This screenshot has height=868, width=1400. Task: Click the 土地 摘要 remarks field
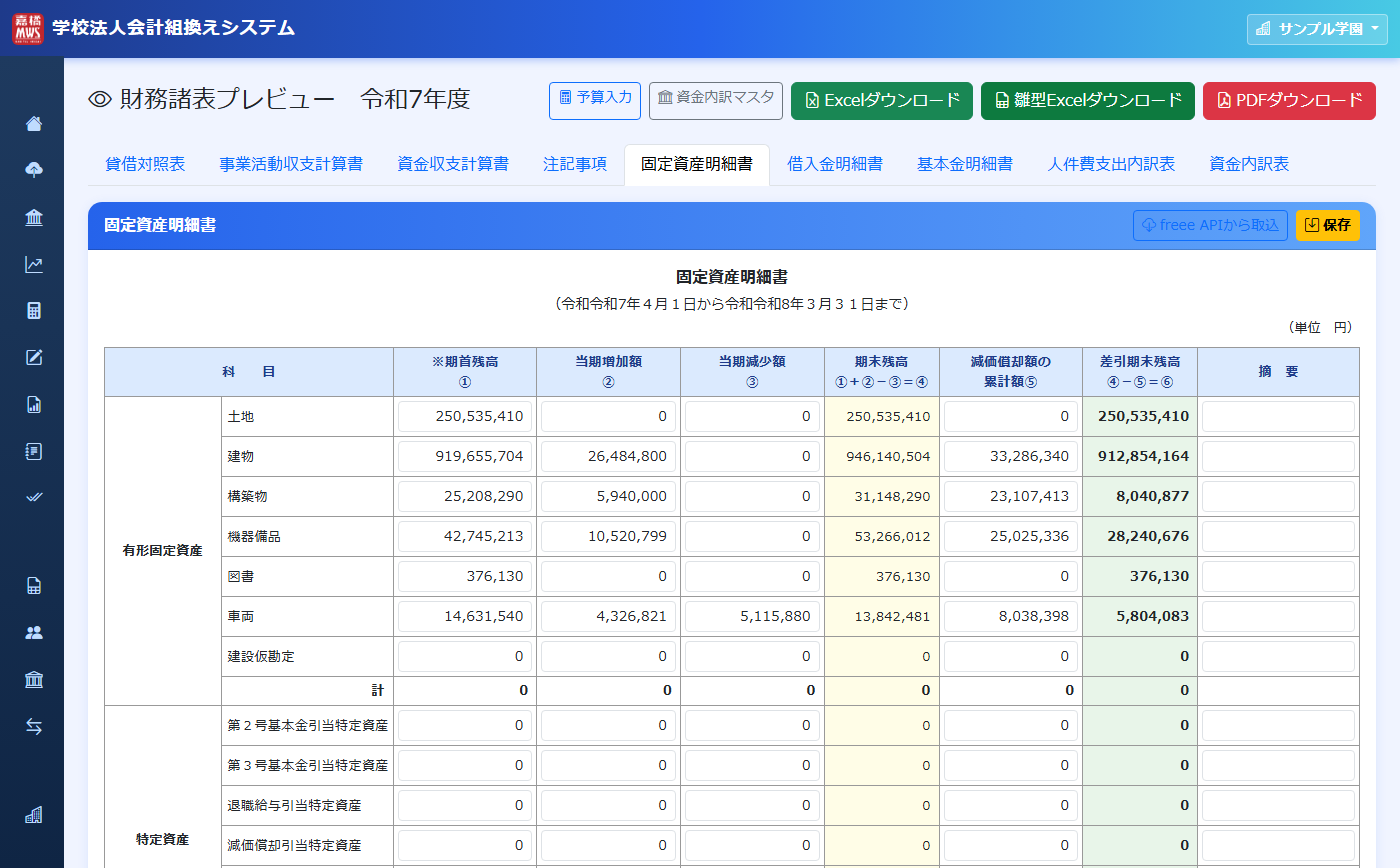pos(1278,416)
